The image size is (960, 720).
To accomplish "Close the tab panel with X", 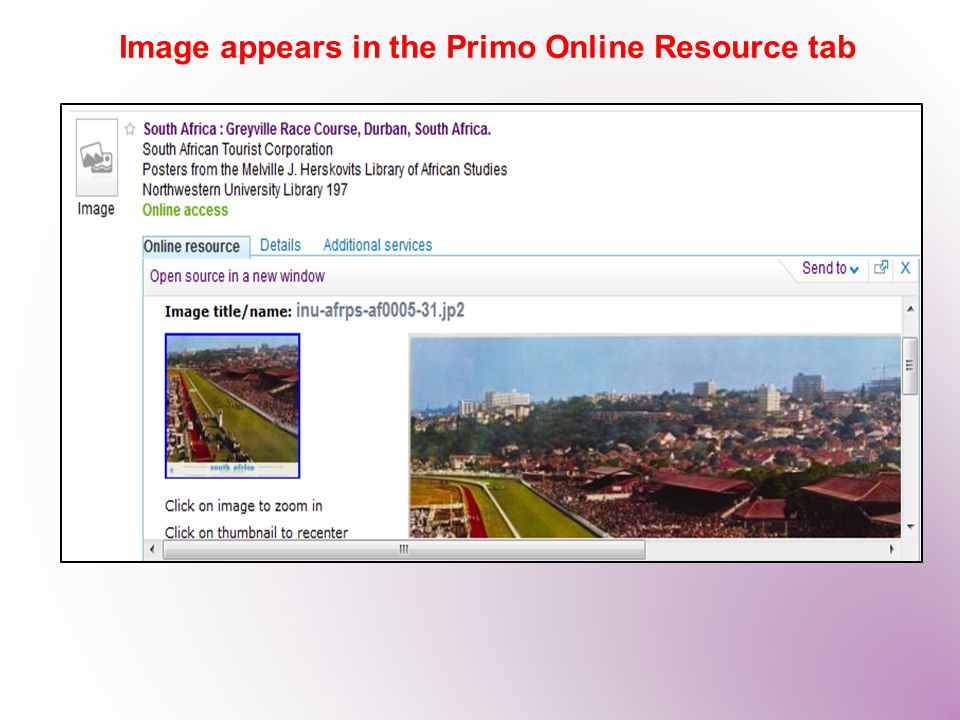I will click(906, 268).
